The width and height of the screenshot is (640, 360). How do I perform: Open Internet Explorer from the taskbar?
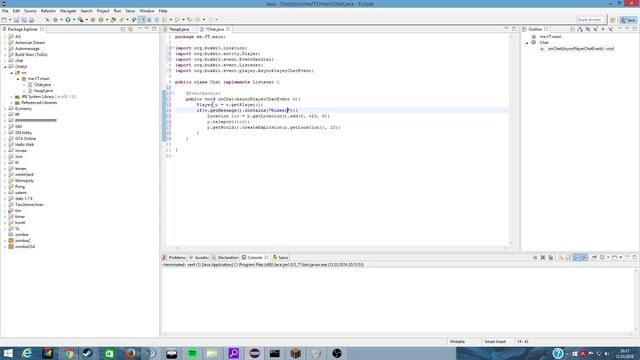[x=27, y=353]
